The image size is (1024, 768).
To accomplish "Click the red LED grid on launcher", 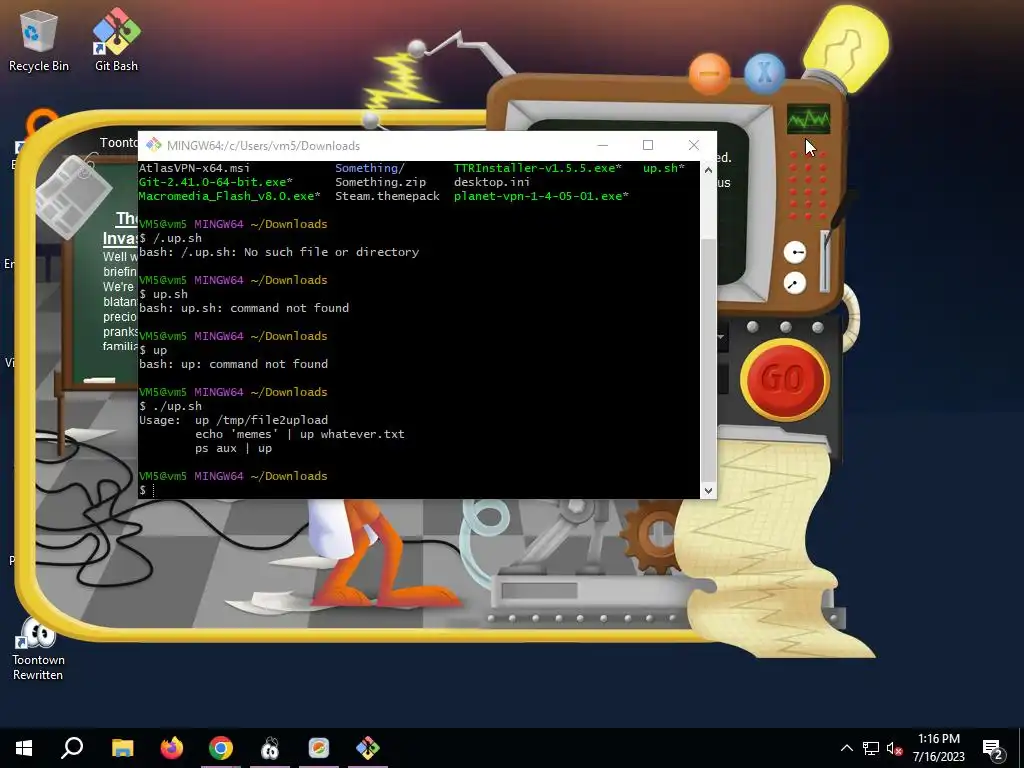I will (808, 185).
